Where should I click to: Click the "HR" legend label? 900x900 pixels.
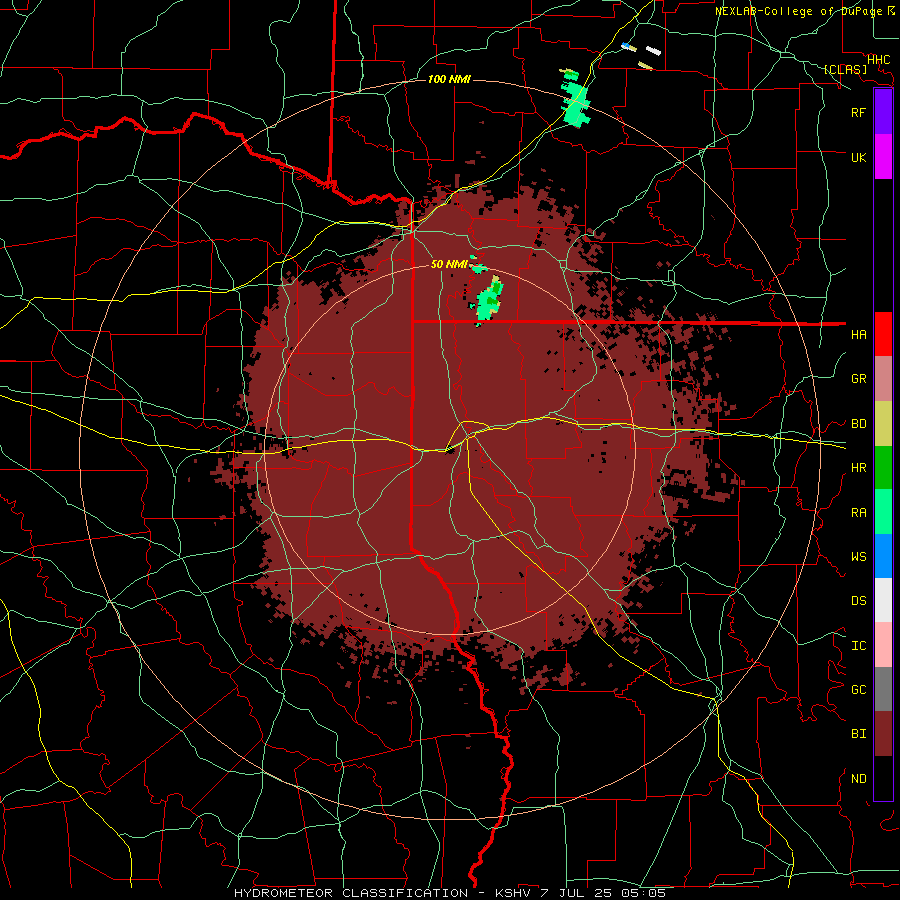(x=858, y=468)
